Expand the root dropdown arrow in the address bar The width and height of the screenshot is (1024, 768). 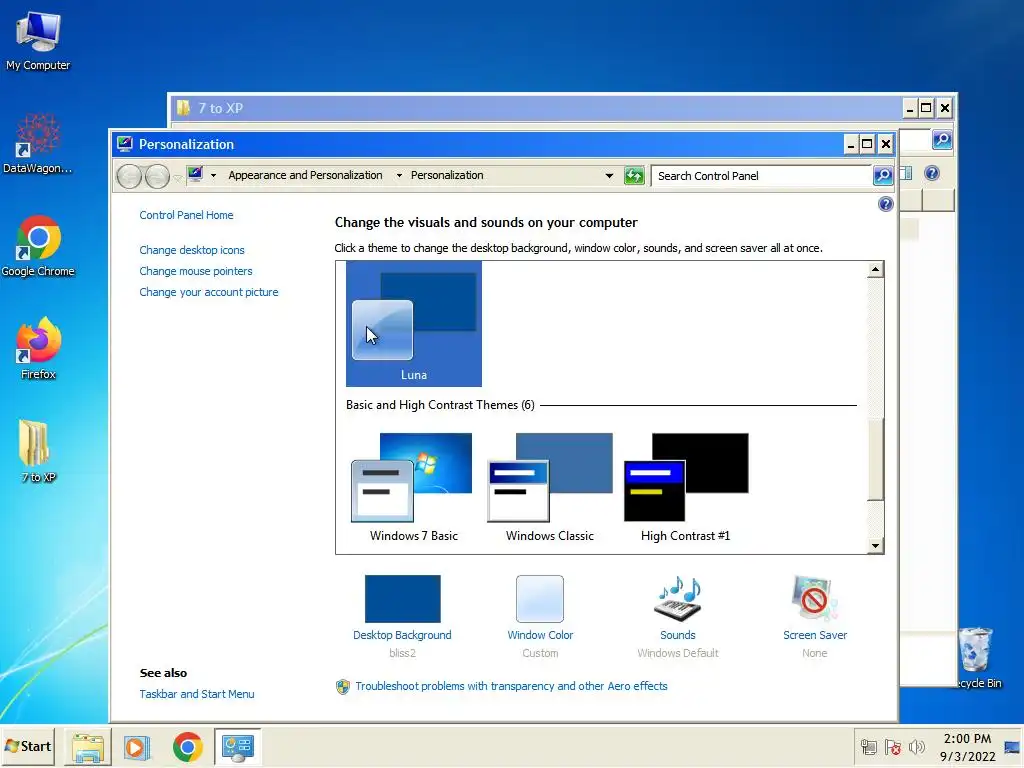214,176
